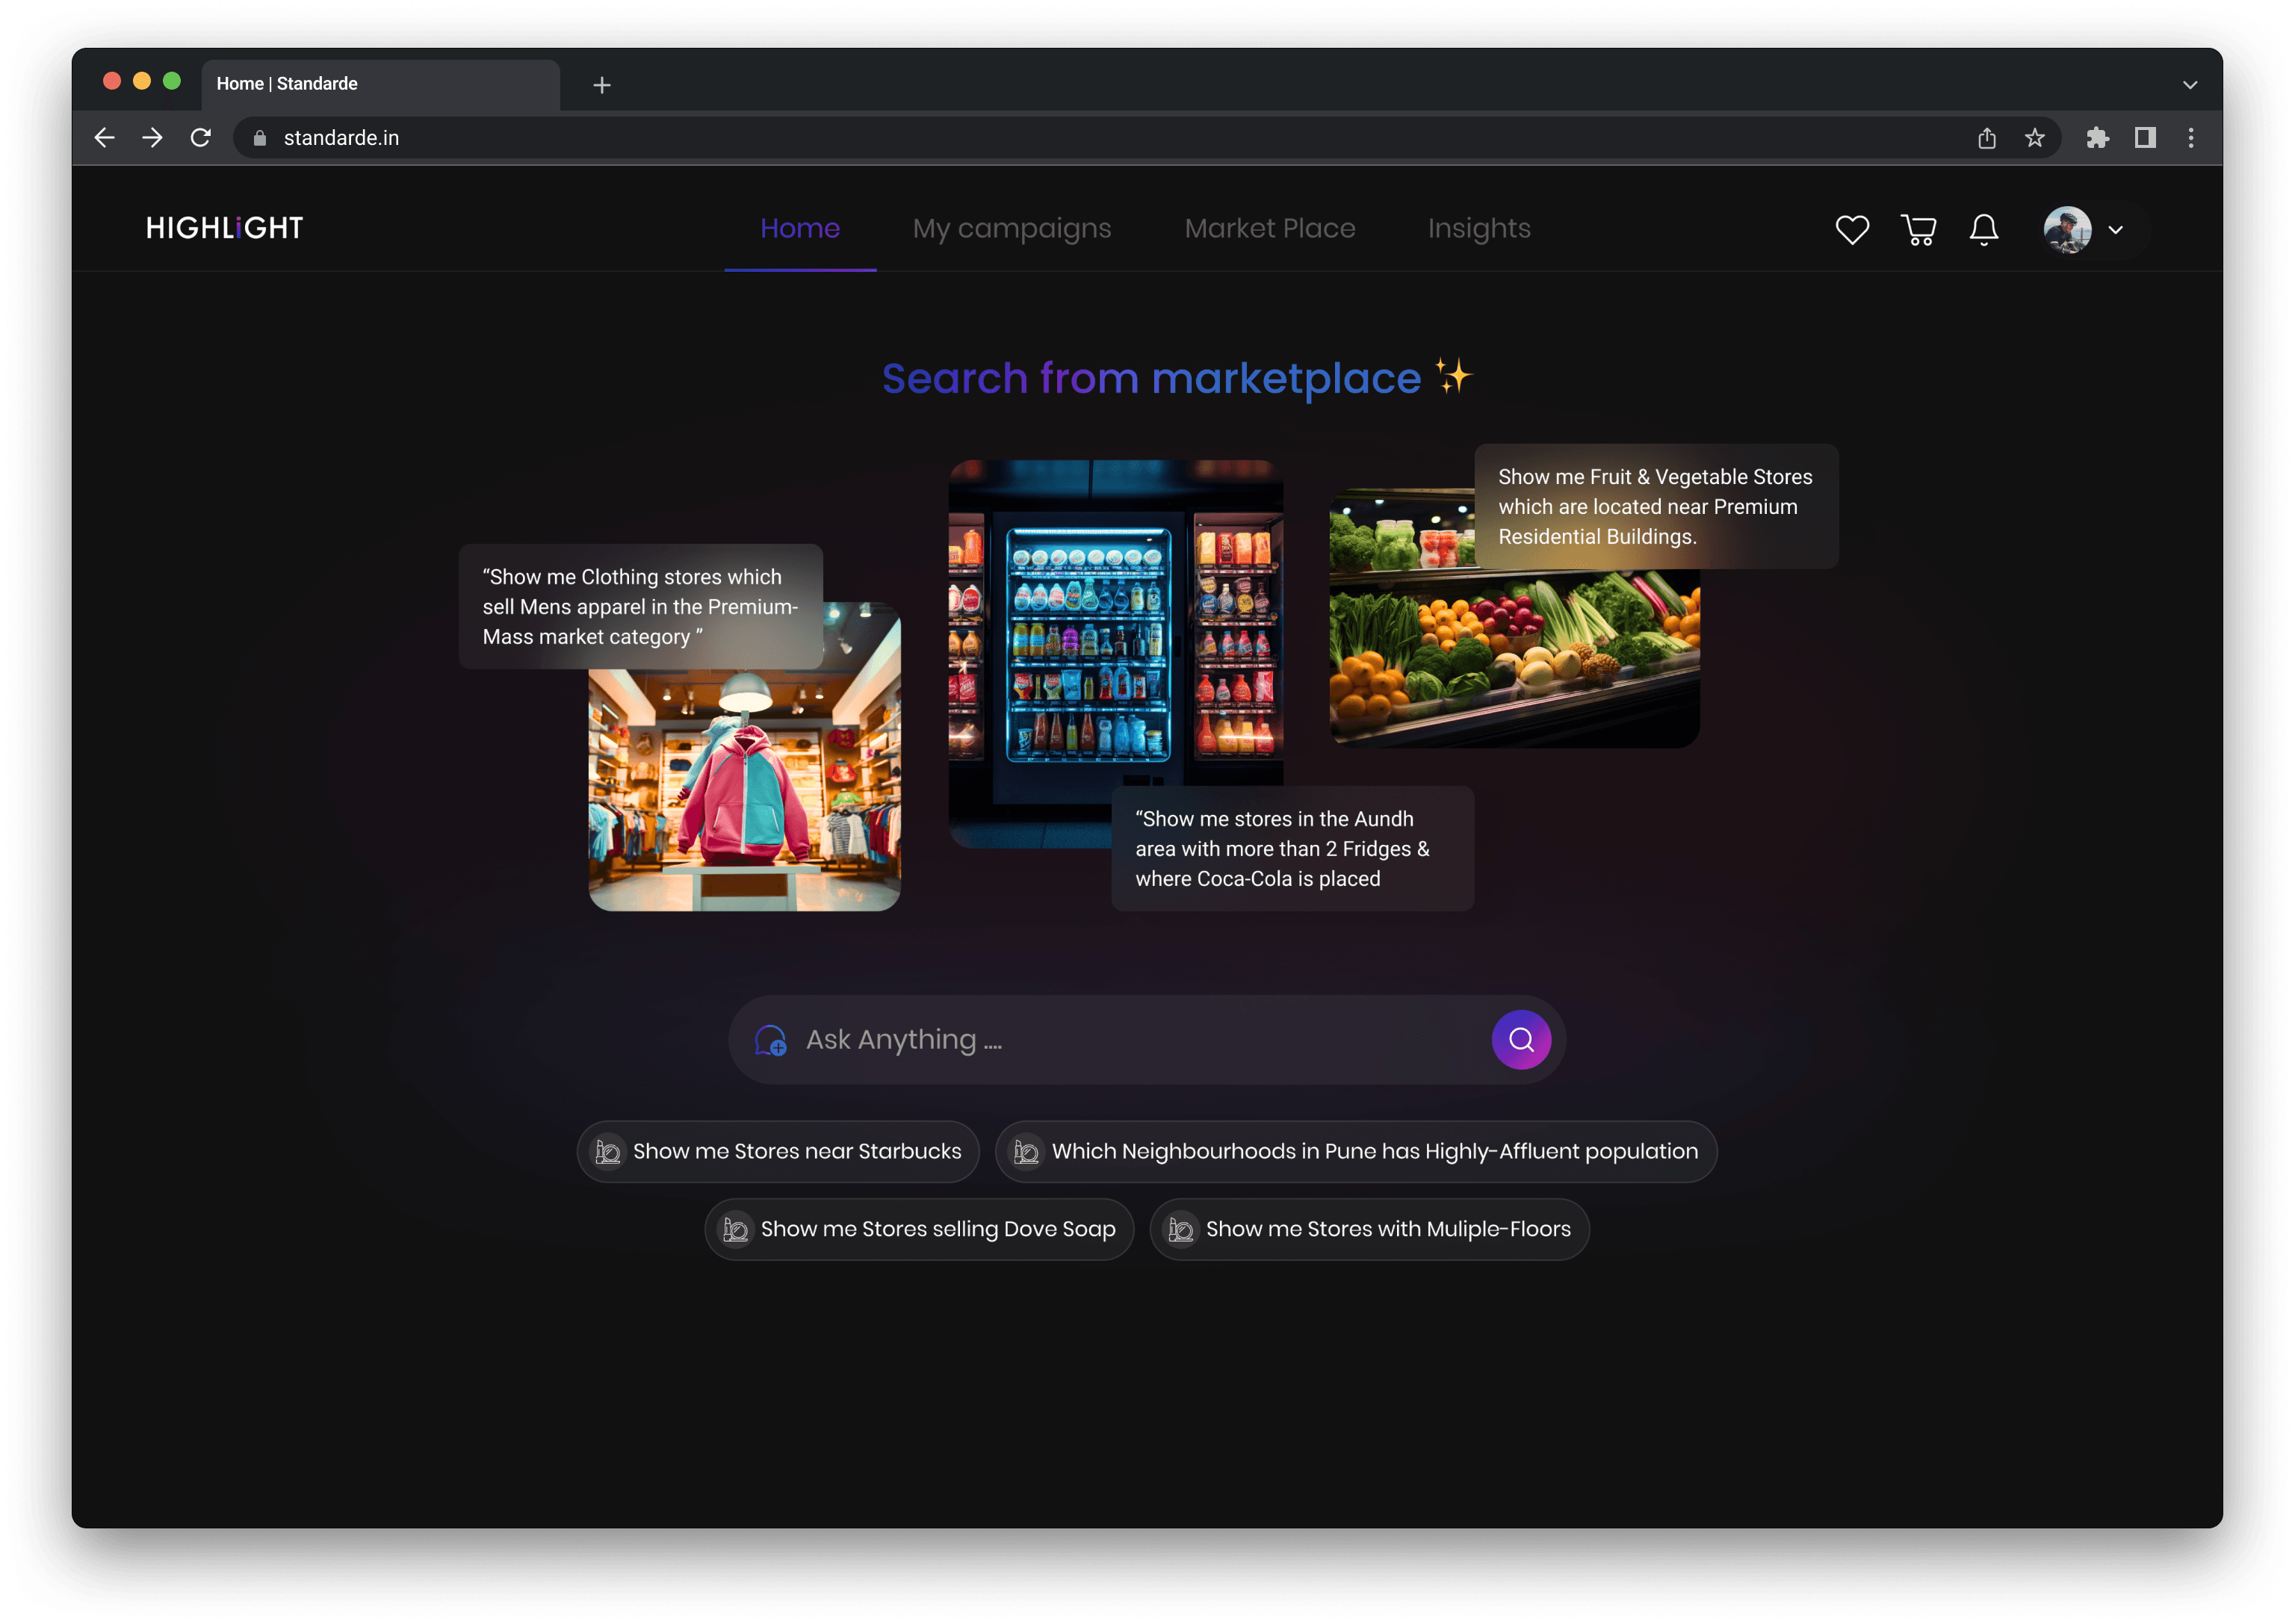Image resolution: width=2295 pixels, height=1624 pixels.
Task: Click the Ask Anything input field
Action: coord(1147,1039)
